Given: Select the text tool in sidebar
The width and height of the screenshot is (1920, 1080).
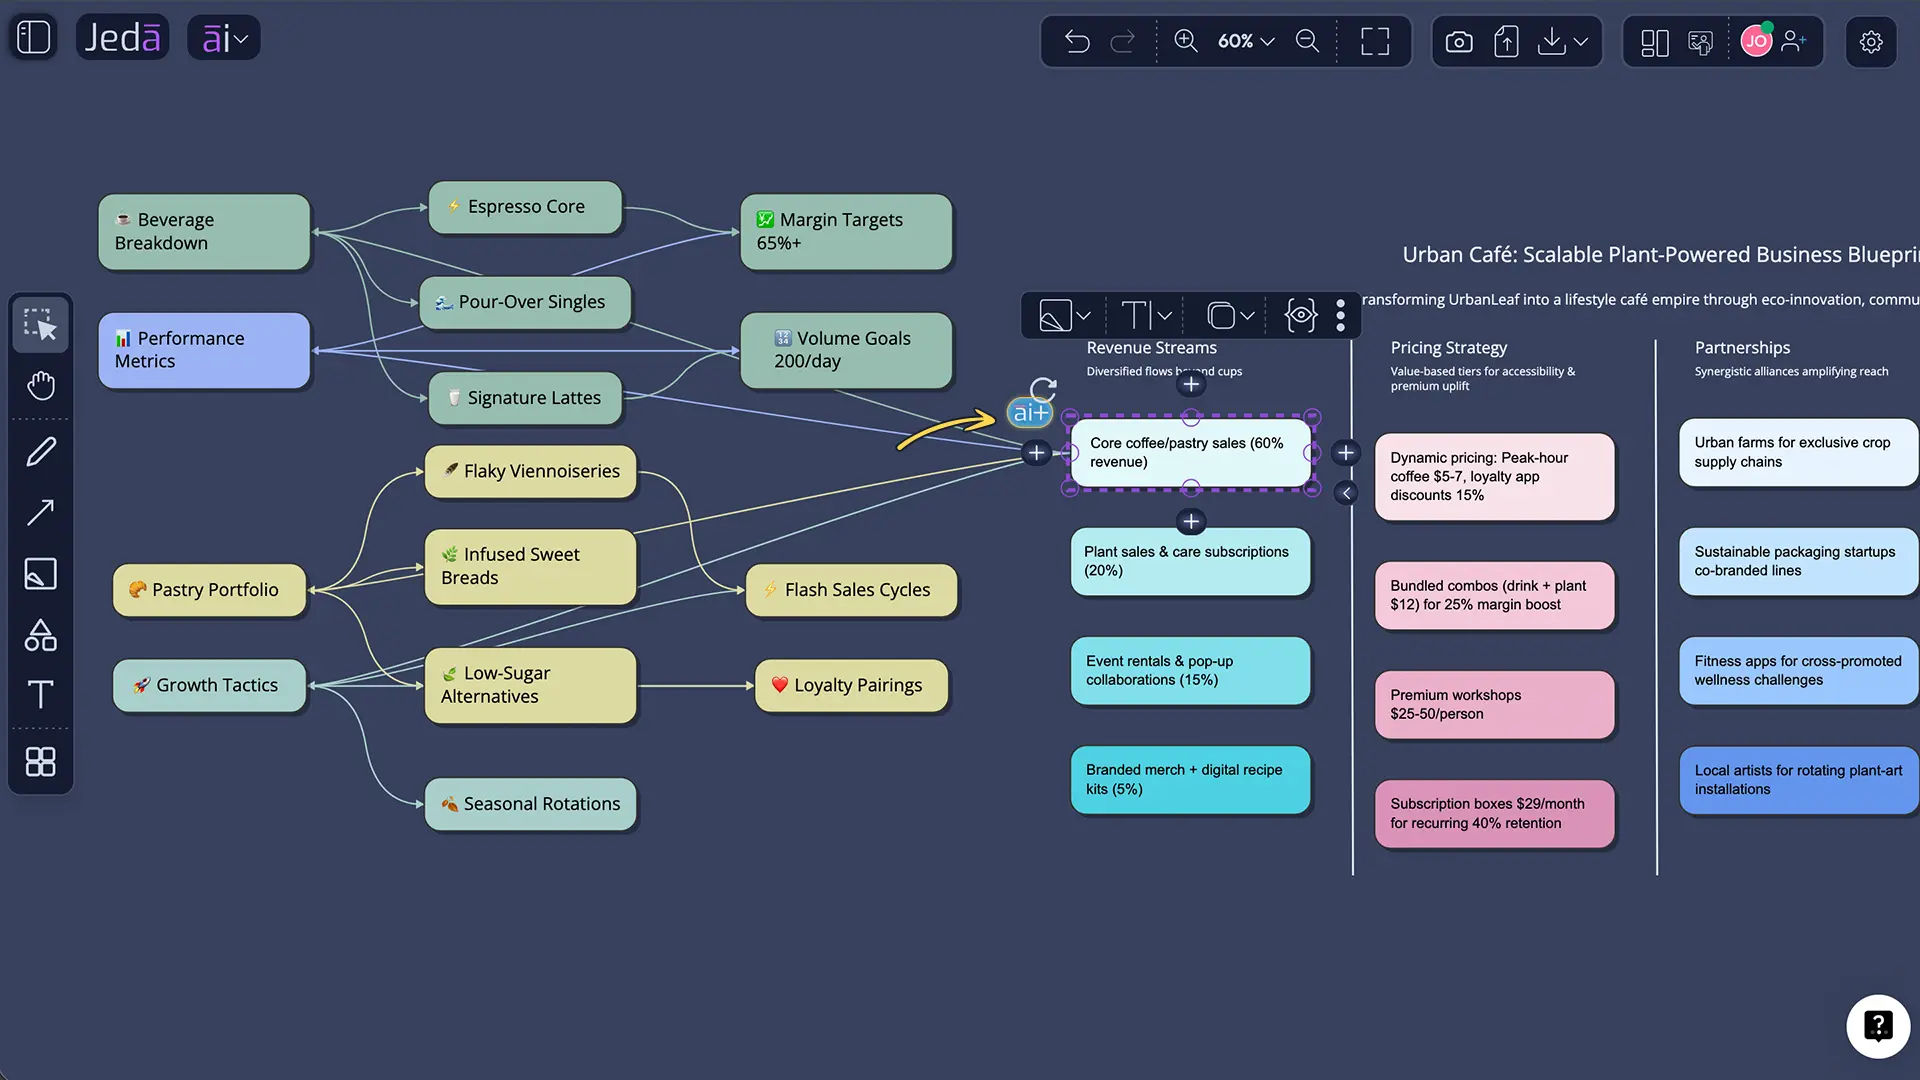Looking at the screenshot, I should [41, 694].
